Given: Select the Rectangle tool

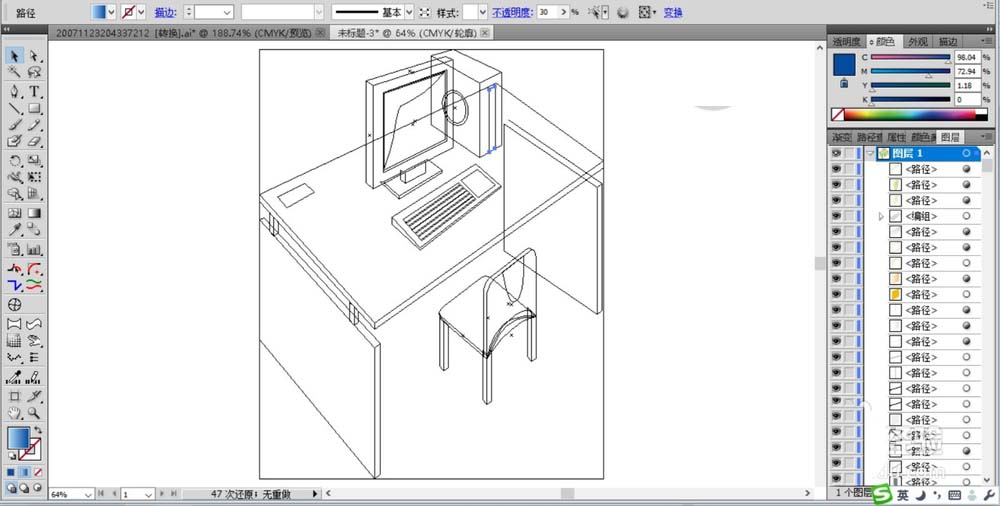Looking at the screenshot, I should (x=34, y=108).
